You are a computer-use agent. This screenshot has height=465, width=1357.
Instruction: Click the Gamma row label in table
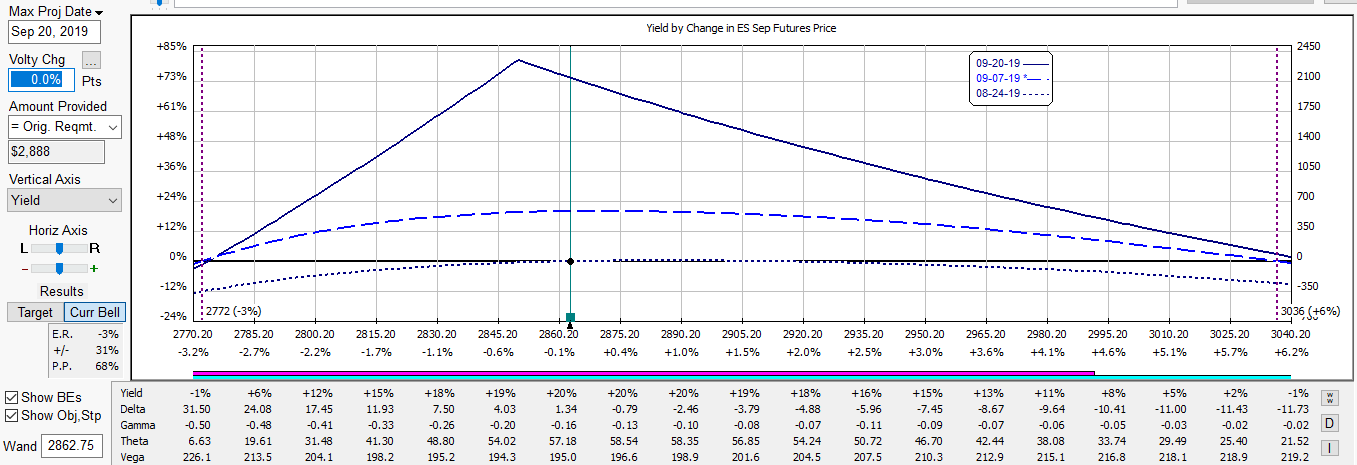point(137,425)
